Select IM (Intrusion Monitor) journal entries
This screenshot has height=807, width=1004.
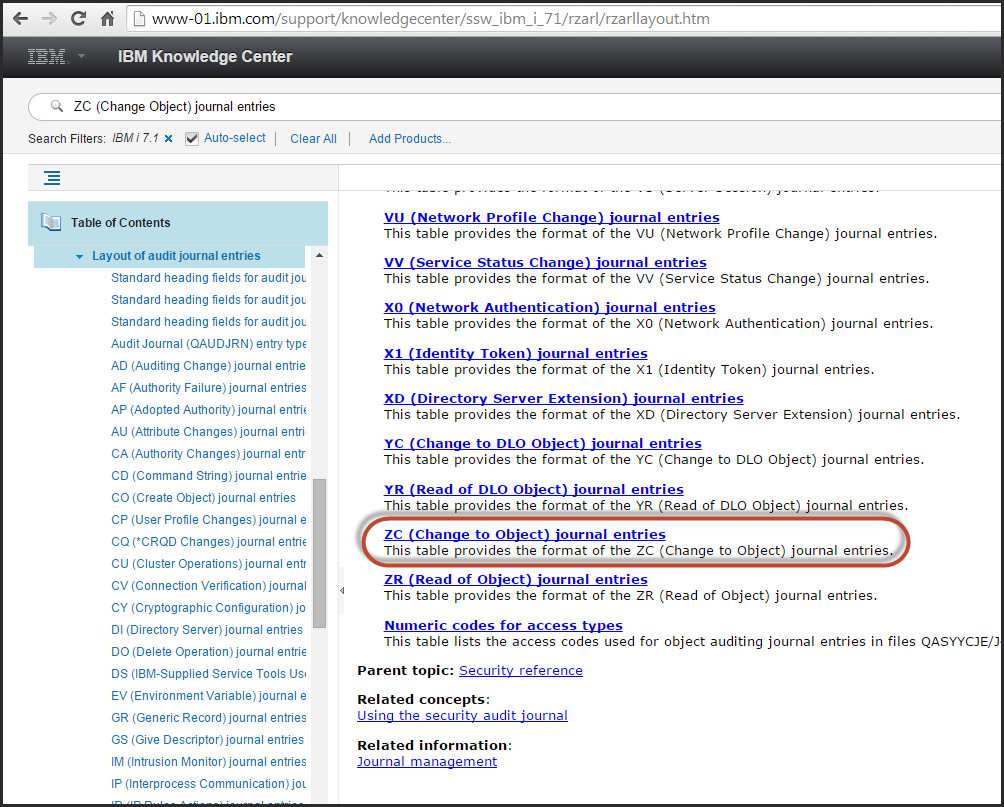pos(208,762)
